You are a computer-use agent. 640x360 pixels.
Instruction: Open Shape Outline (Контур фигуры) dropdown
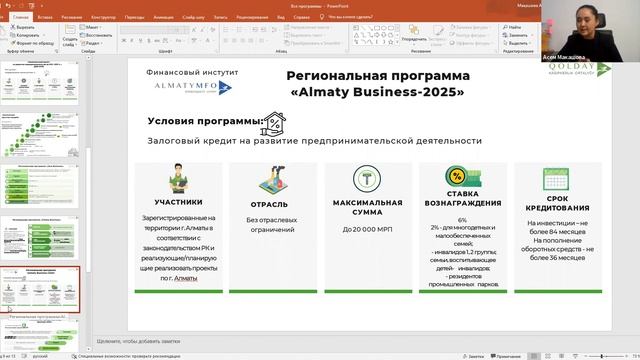(469, 35)
